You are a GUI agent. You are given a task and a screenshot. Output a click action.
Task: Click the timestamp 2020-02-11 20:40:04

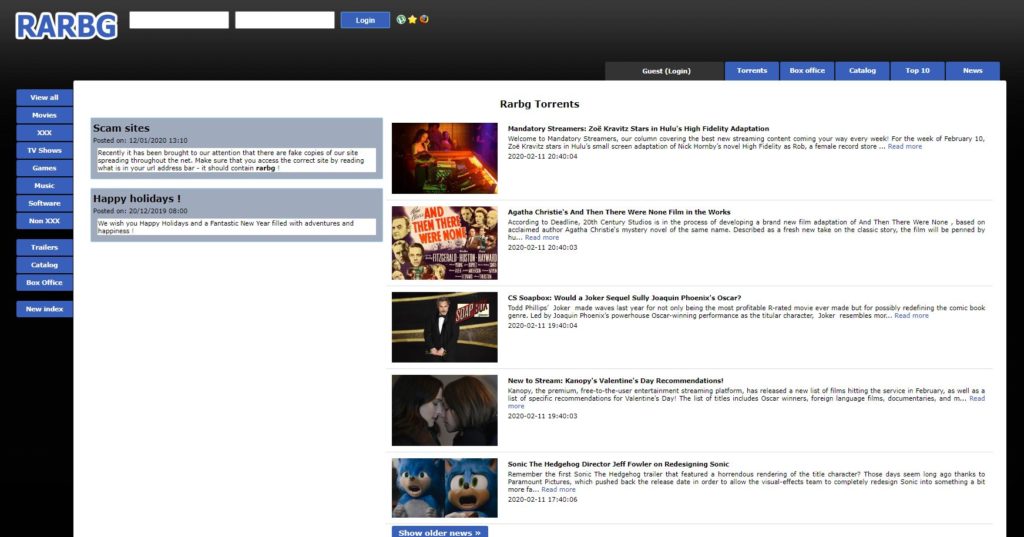click(542, 157)
